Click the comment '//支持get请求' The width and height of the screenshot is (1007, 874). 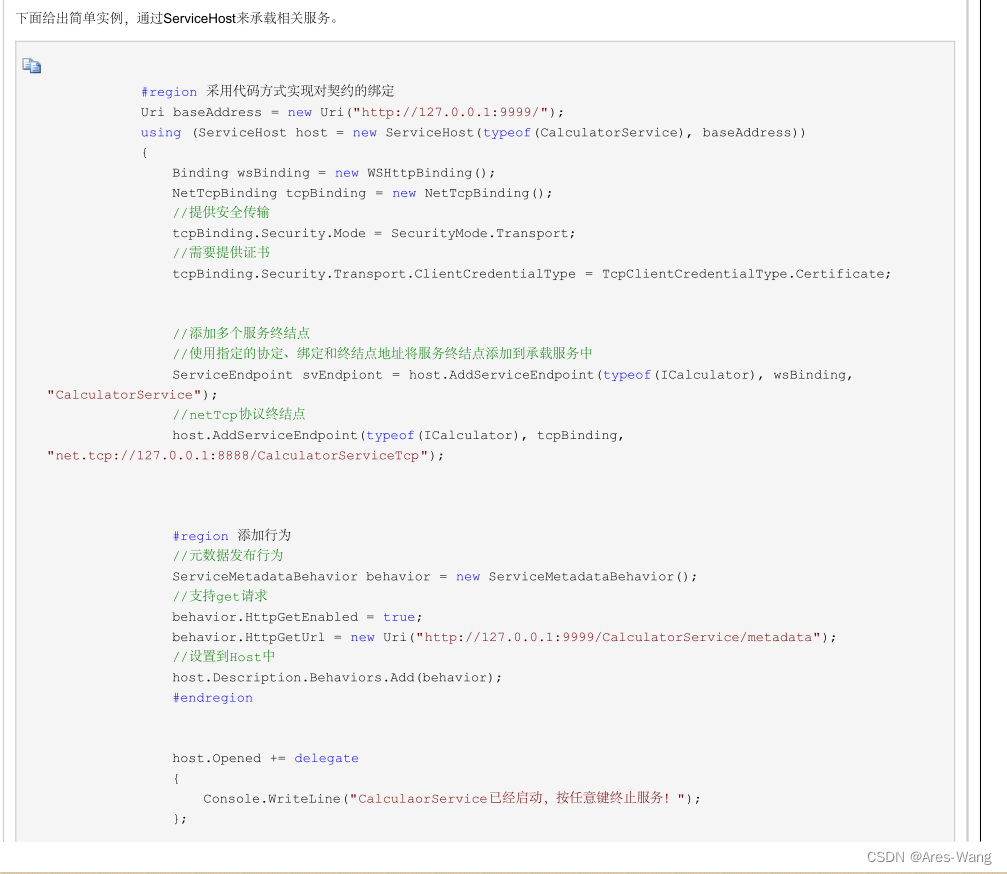tap(220, 596)
